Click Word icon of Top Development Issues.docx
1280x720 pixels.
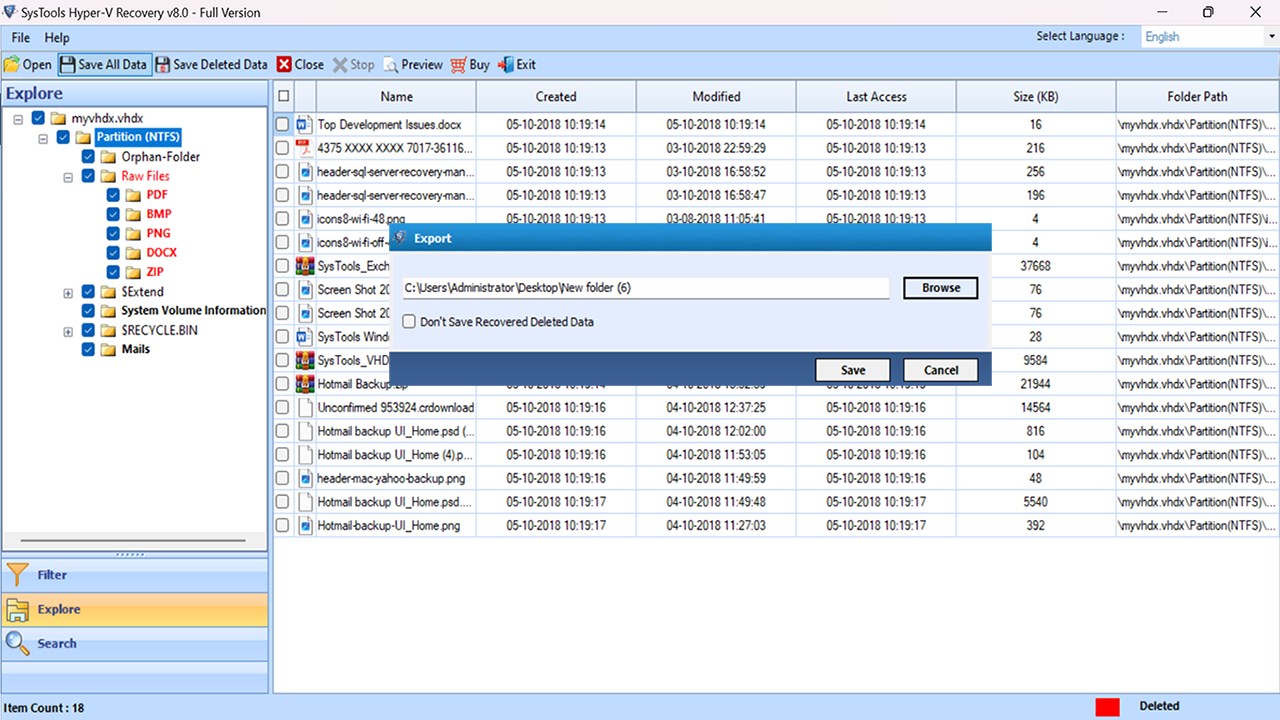[306, 125]
